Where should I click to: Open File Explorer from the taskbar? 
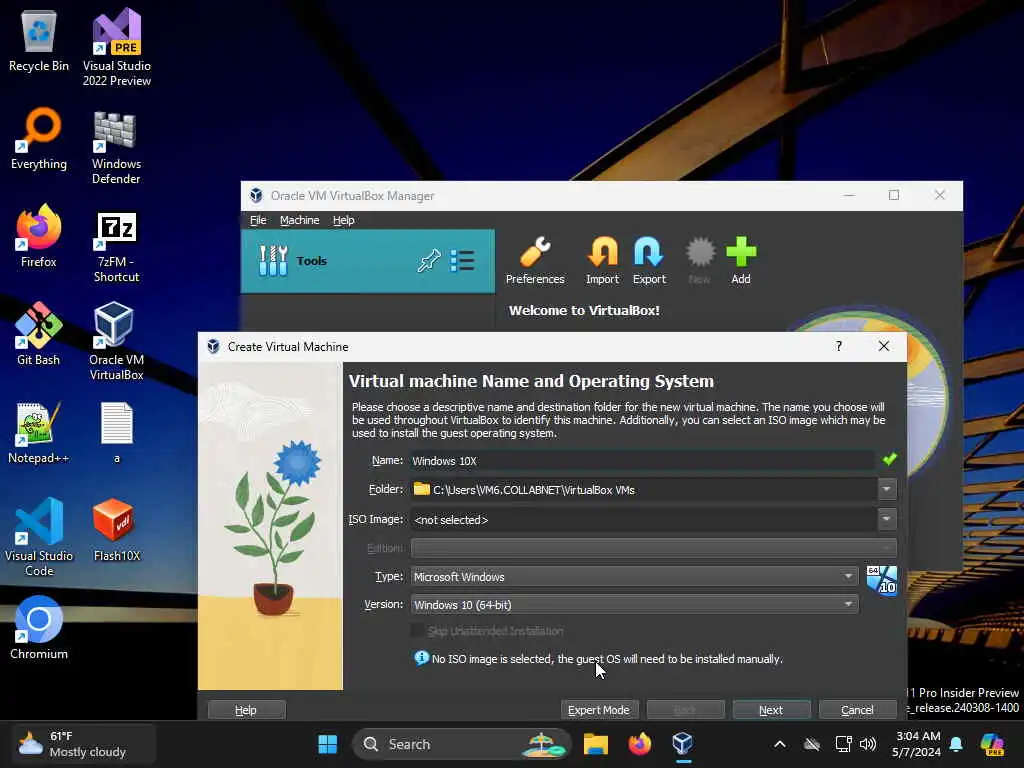(x=596, y=744)
